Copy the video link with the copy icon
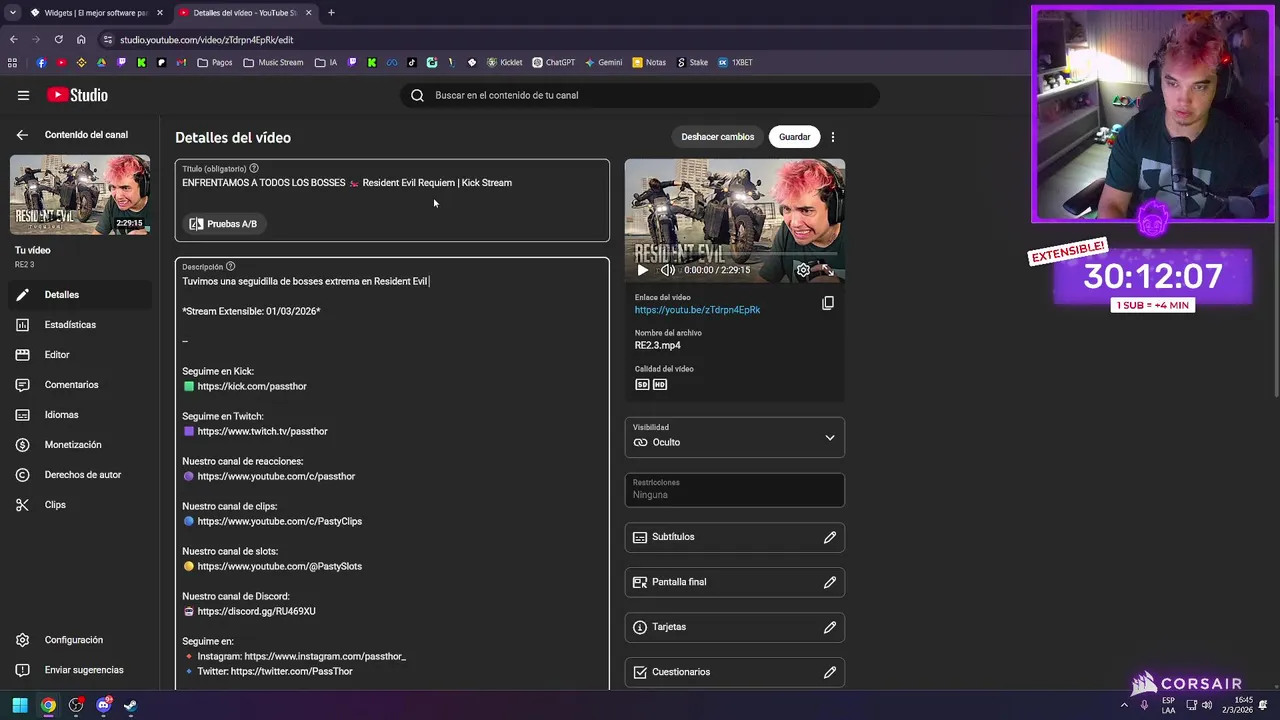 [x=828, y=303]
